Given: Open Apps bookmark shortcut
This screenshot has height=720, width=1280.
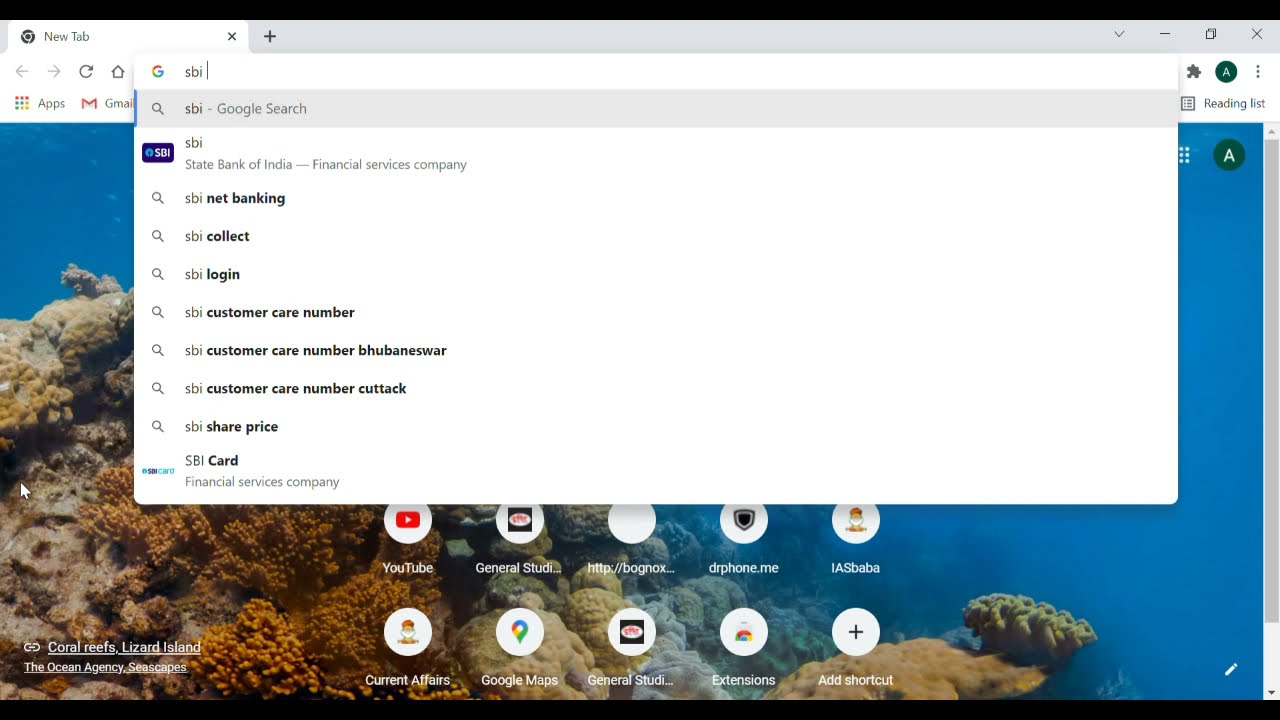Looking at the screenshot, I should pyautogui.click(x=40, y=103).
